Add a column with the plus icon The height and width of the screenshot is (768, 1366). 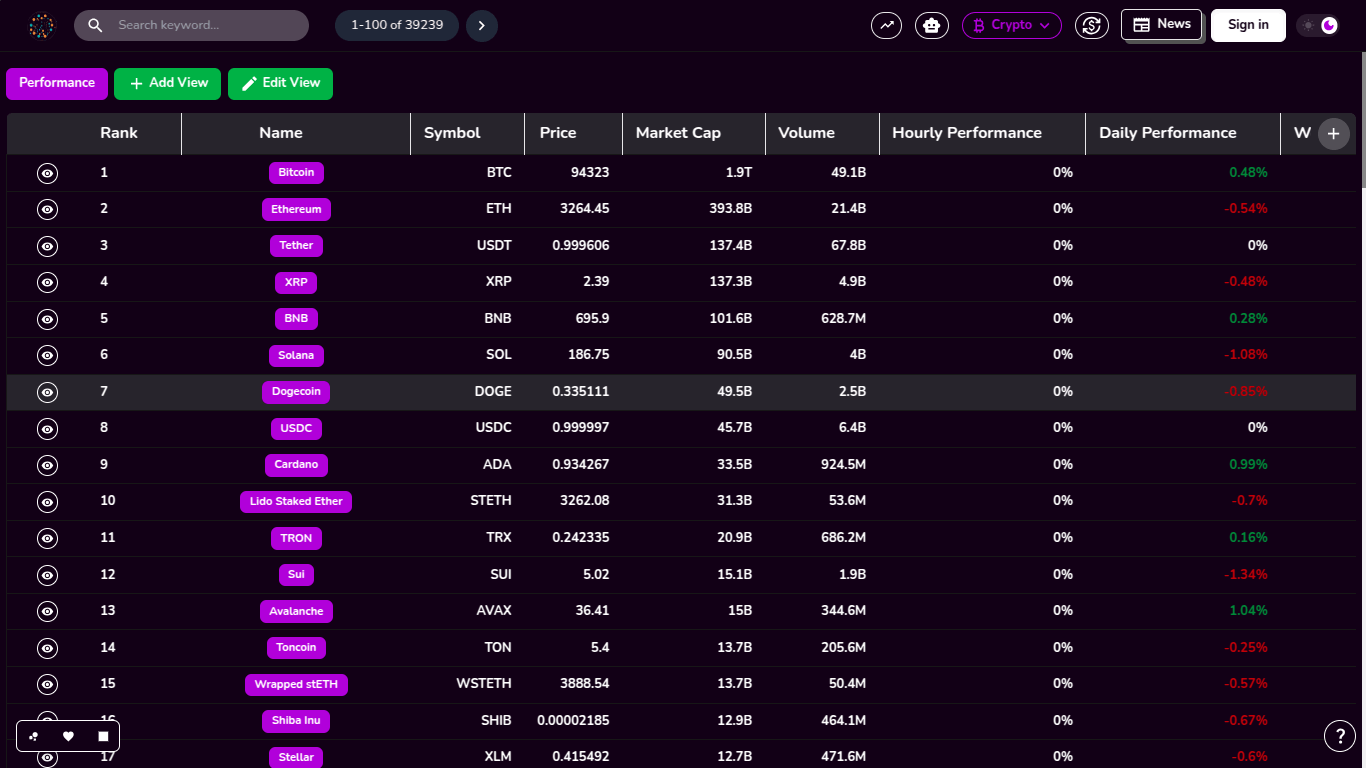1333,133
